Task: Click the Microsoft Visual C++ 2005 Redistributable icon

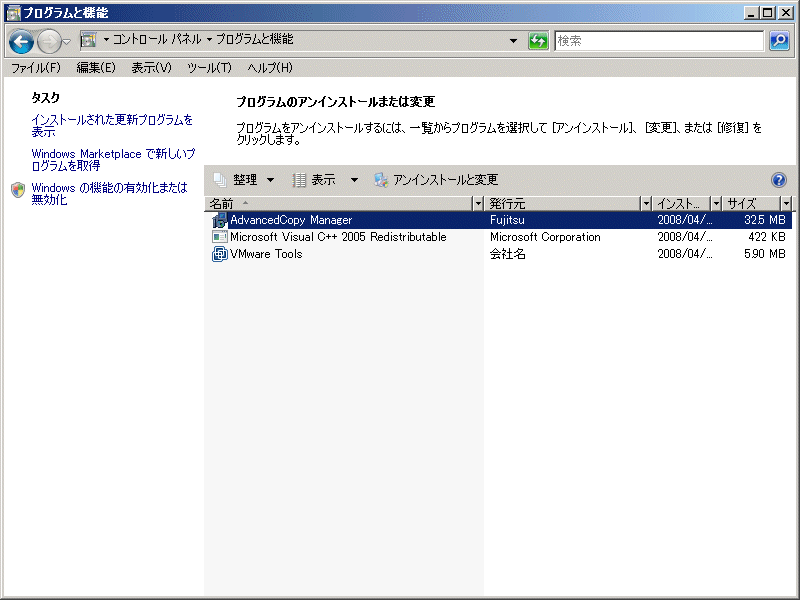Action: (x=220, y=237)
